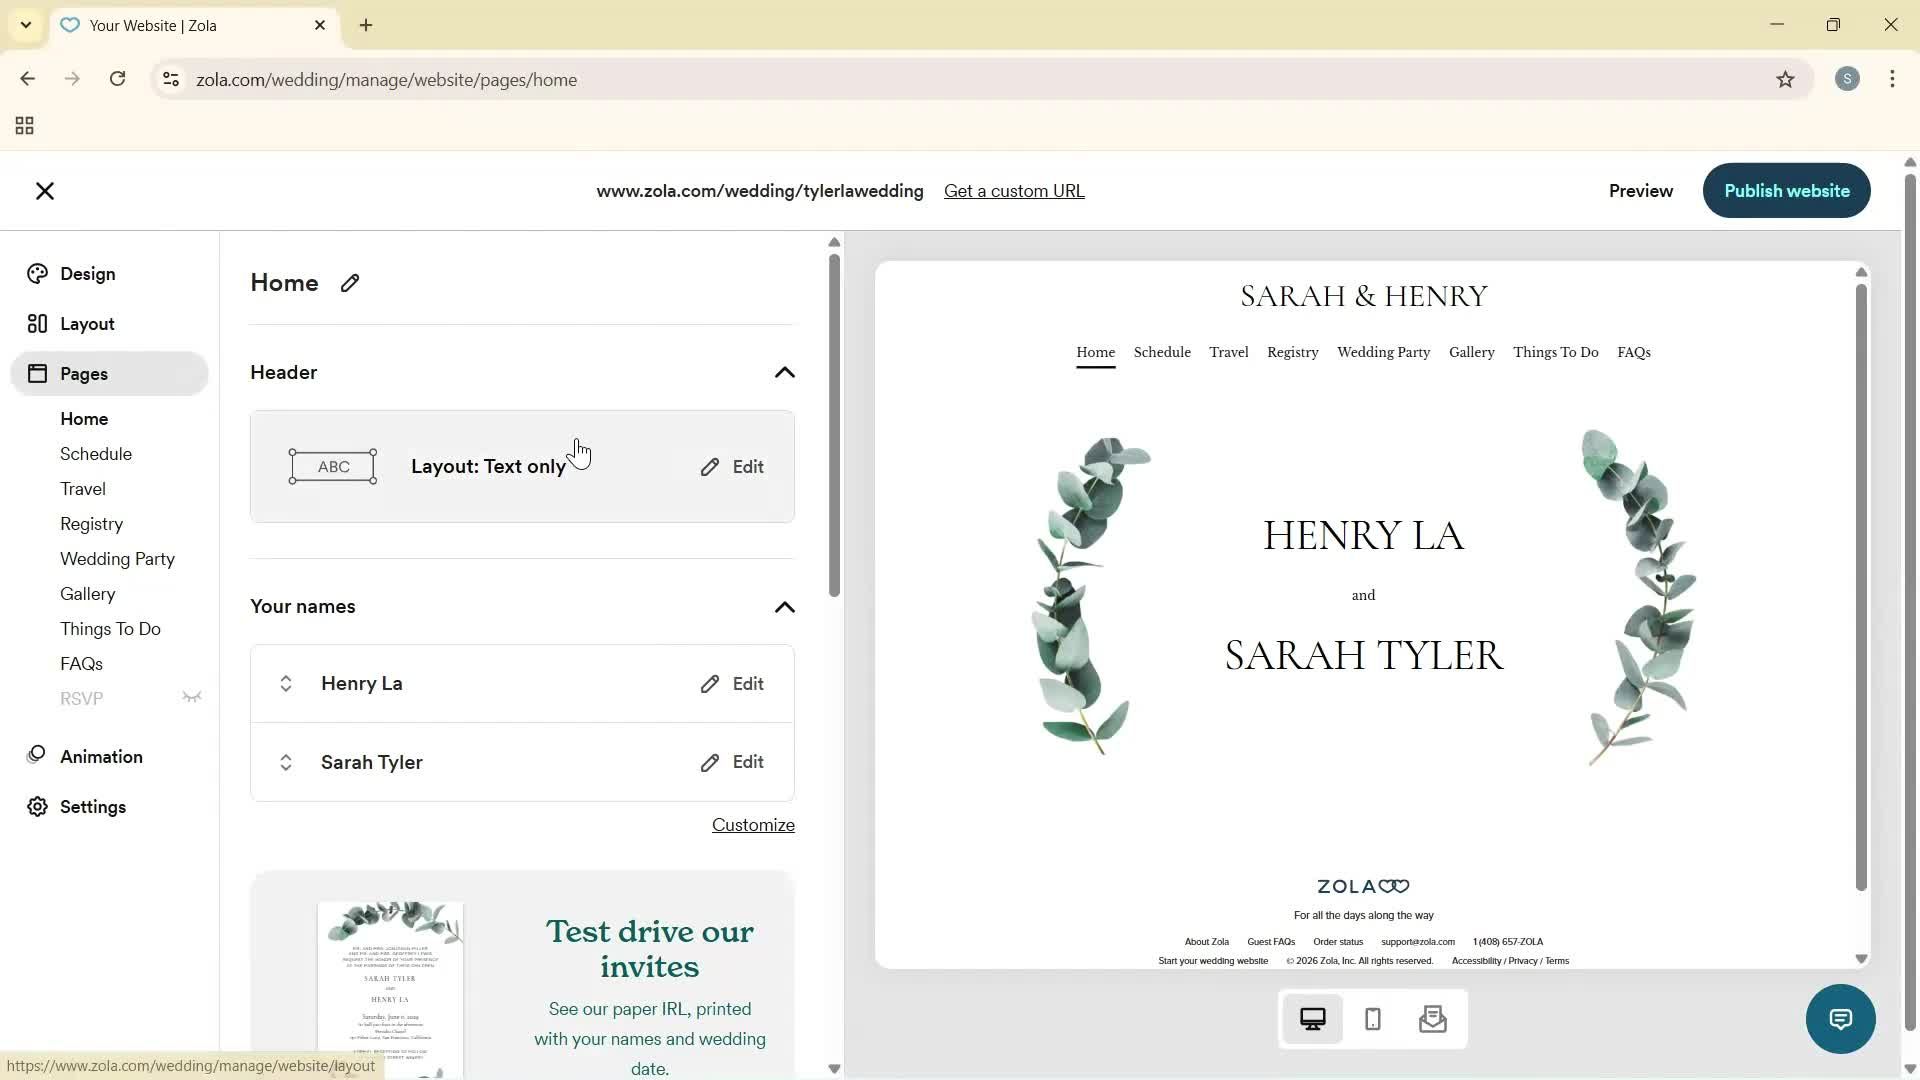Open website Settings from sidebar

pos(94,807)
